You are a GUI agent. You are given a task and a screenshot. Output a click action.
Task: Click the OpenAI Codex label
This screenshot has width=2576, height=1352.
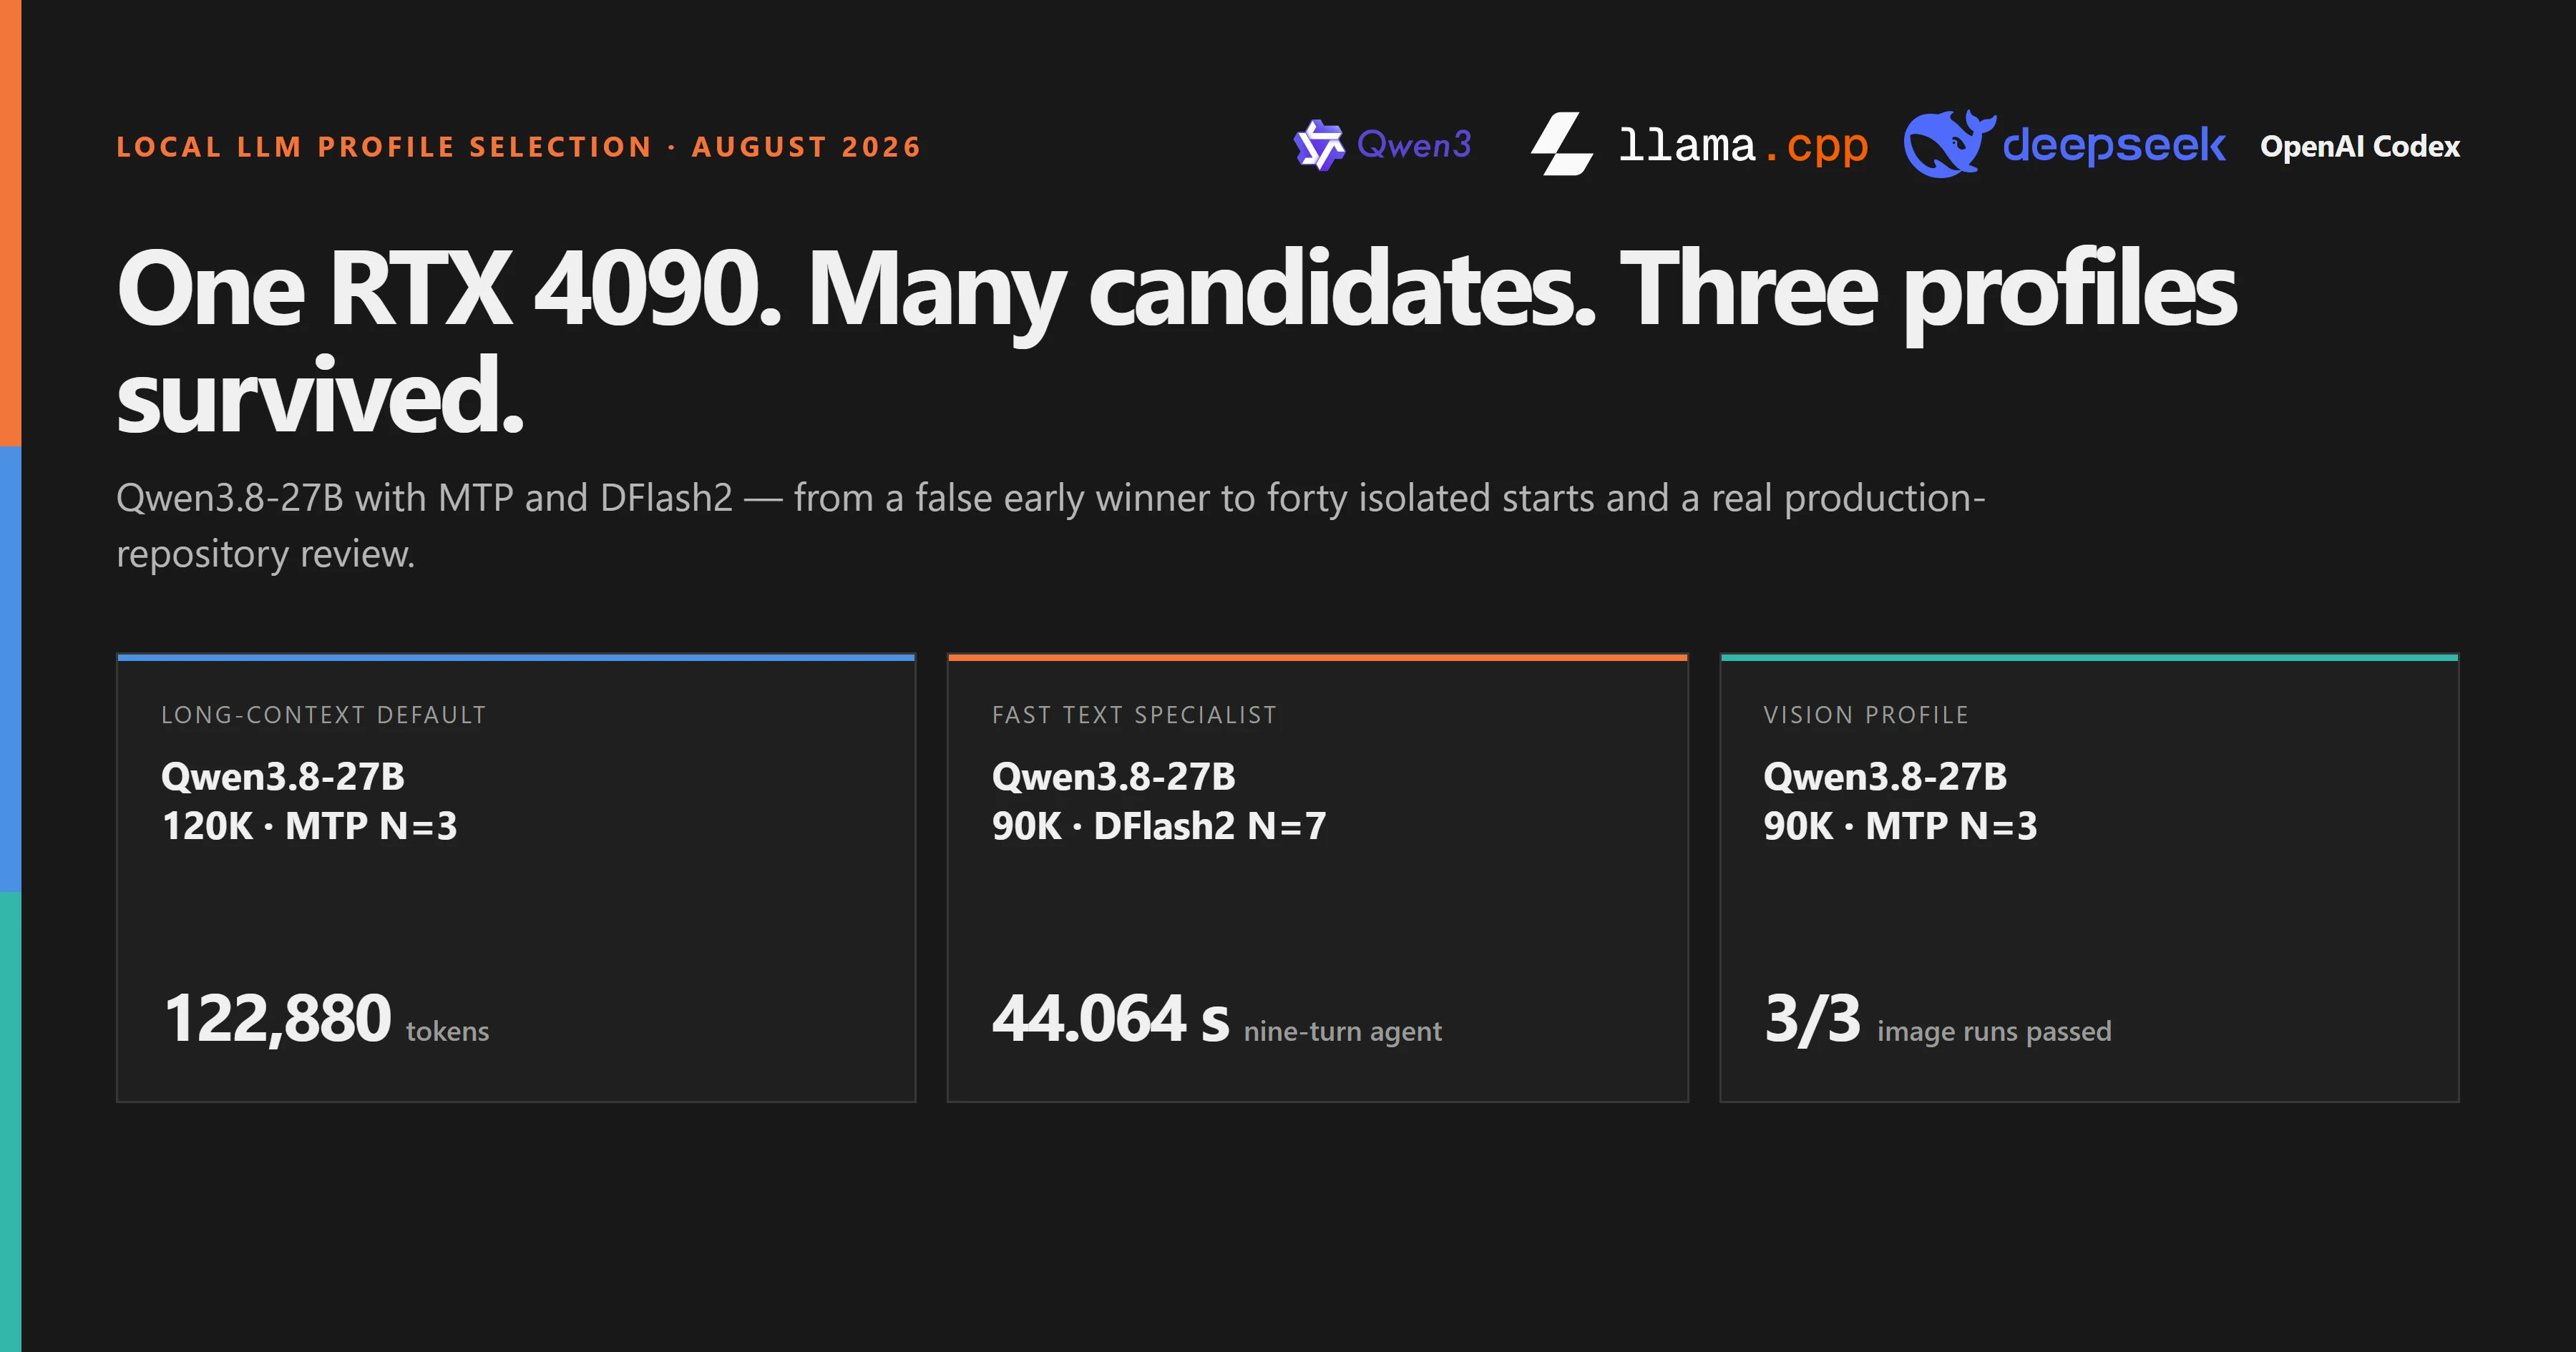(x=2360, y=146)
